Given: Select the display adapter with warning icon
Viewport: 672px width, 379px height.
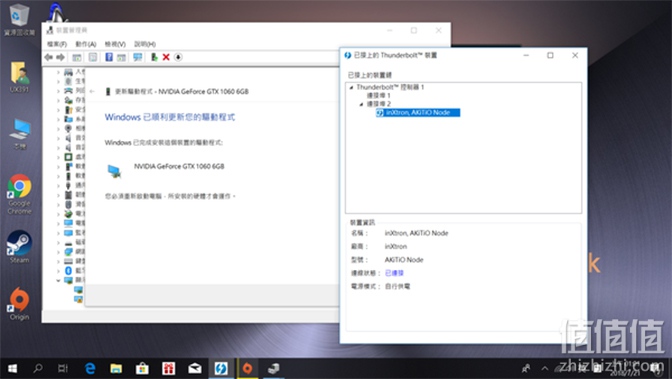Looking at the screenshot, I should 78,299.
